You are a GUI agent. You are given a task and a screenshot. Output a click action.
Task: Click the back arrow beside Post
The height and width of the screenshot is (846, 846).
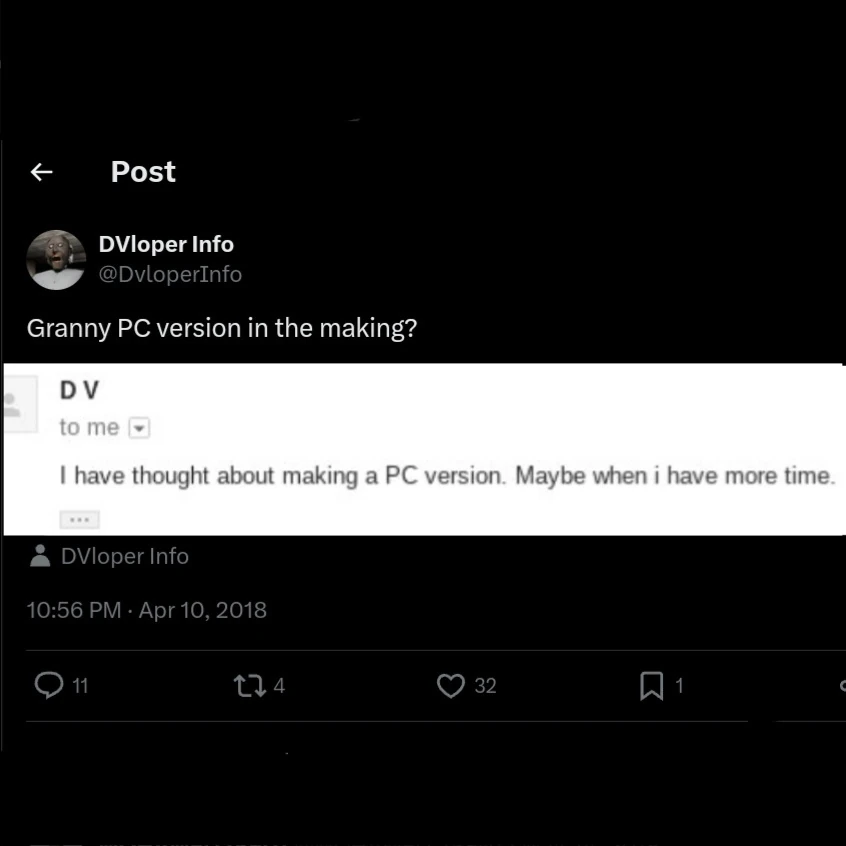point(41,172)
